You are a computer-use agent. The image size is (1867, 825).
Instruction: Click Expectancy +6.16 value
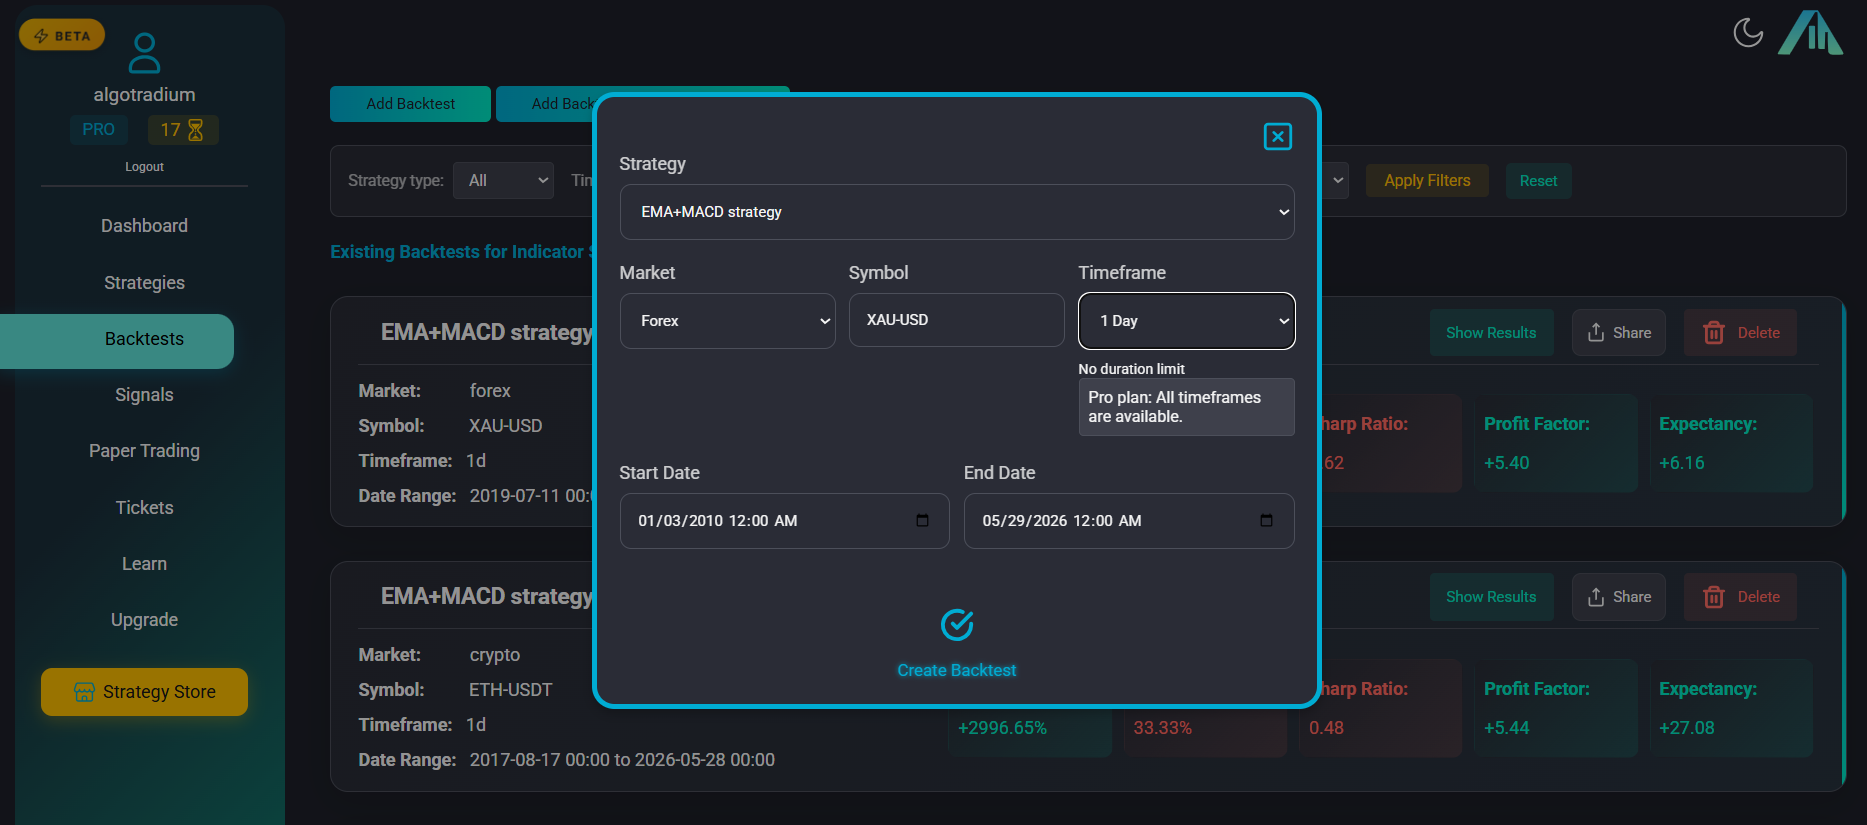coord(1681,463)
